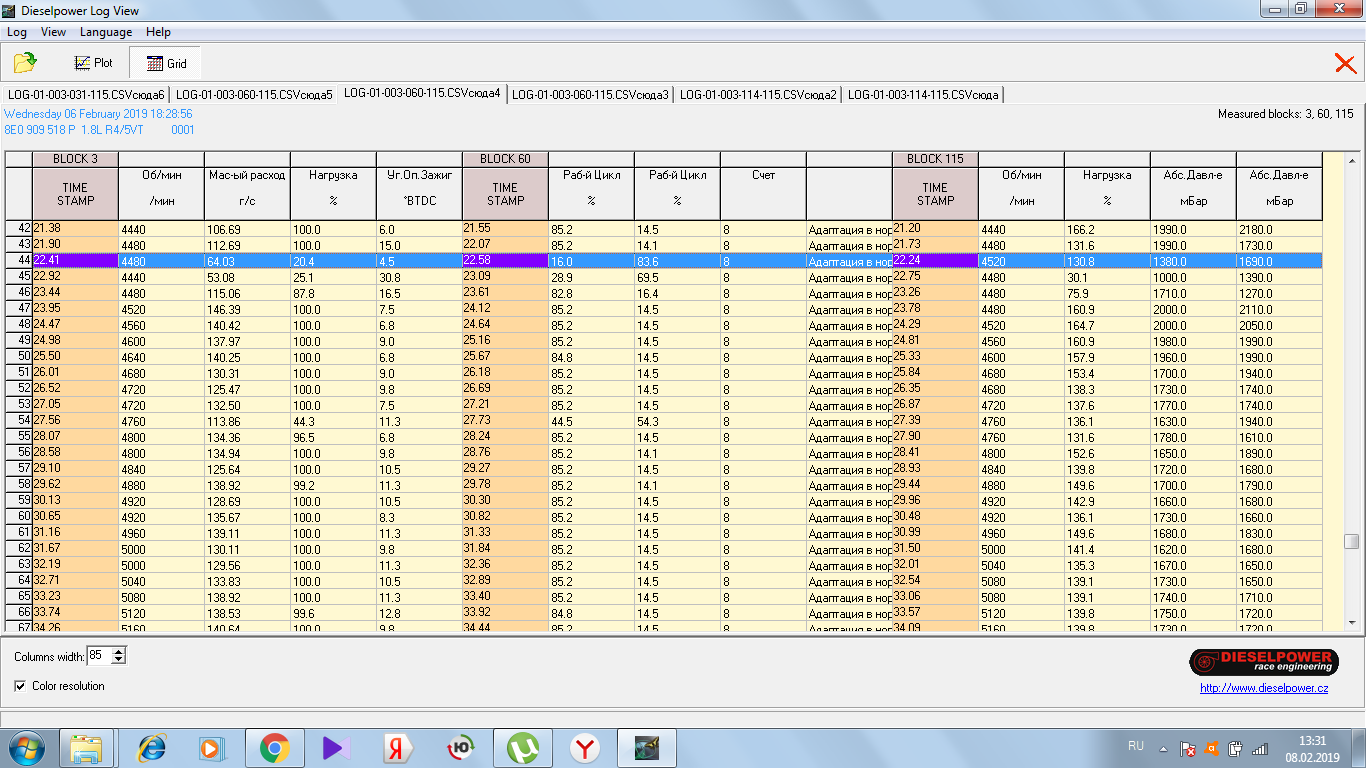Viewport: 1366px width, 768px height.
Task: Open Yandex Browser taskbar icon
Action: click(x=584, y=748)
